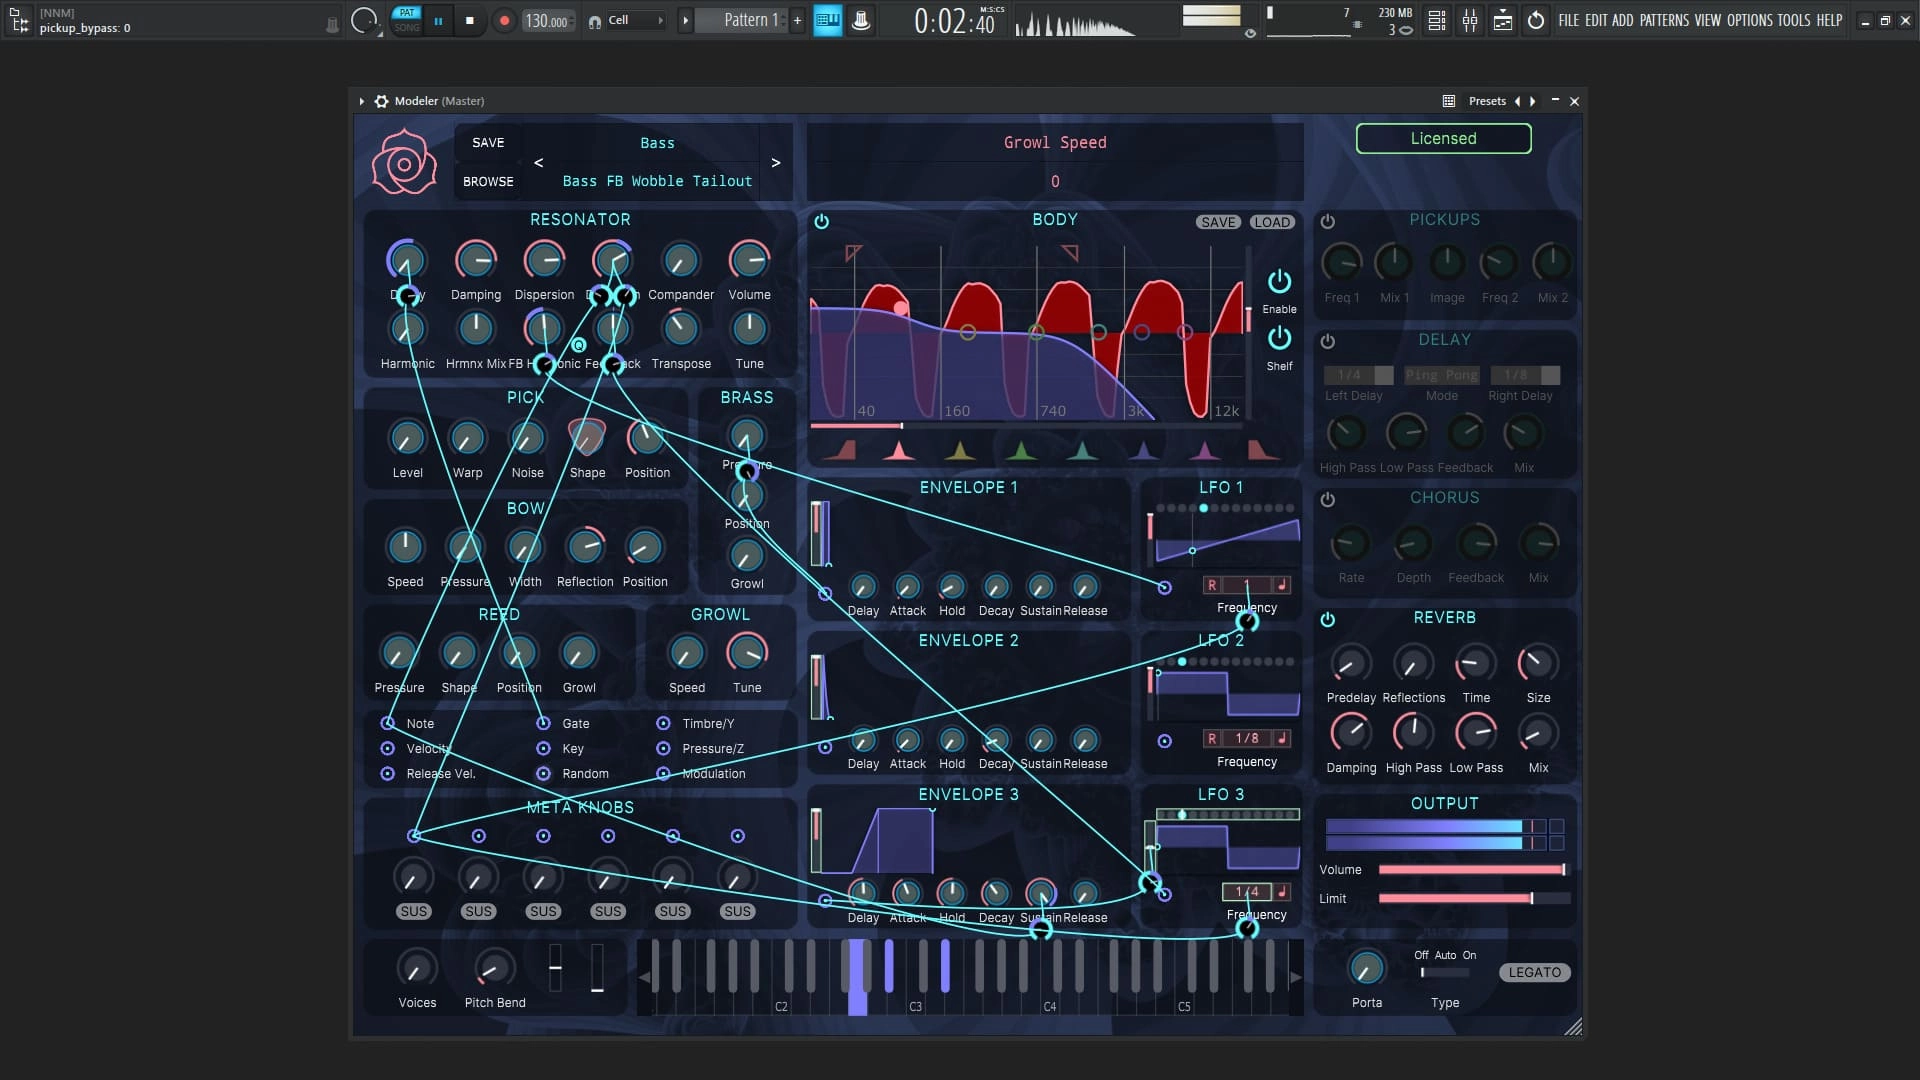The width and height of the screenshot is (1920, 1080).
Task: Open the delay Ping Pong mode dropdown
Action: click(x=1440, y=375)
